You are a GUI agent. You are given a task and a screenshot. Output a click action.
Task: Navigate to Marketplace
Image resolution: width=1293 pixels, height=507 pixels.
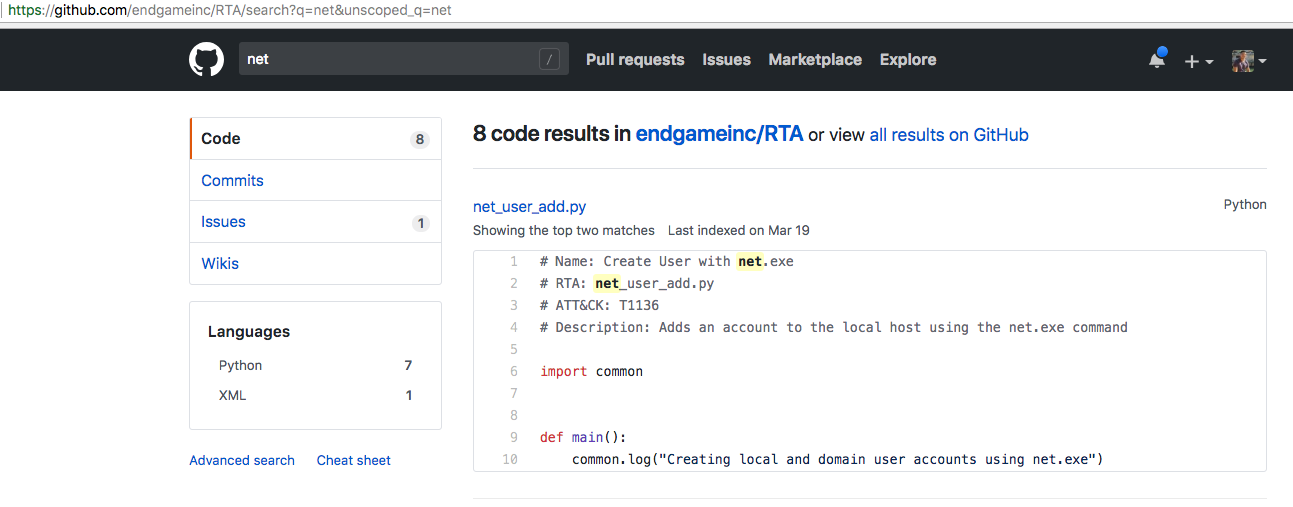(x=815, y=60)
